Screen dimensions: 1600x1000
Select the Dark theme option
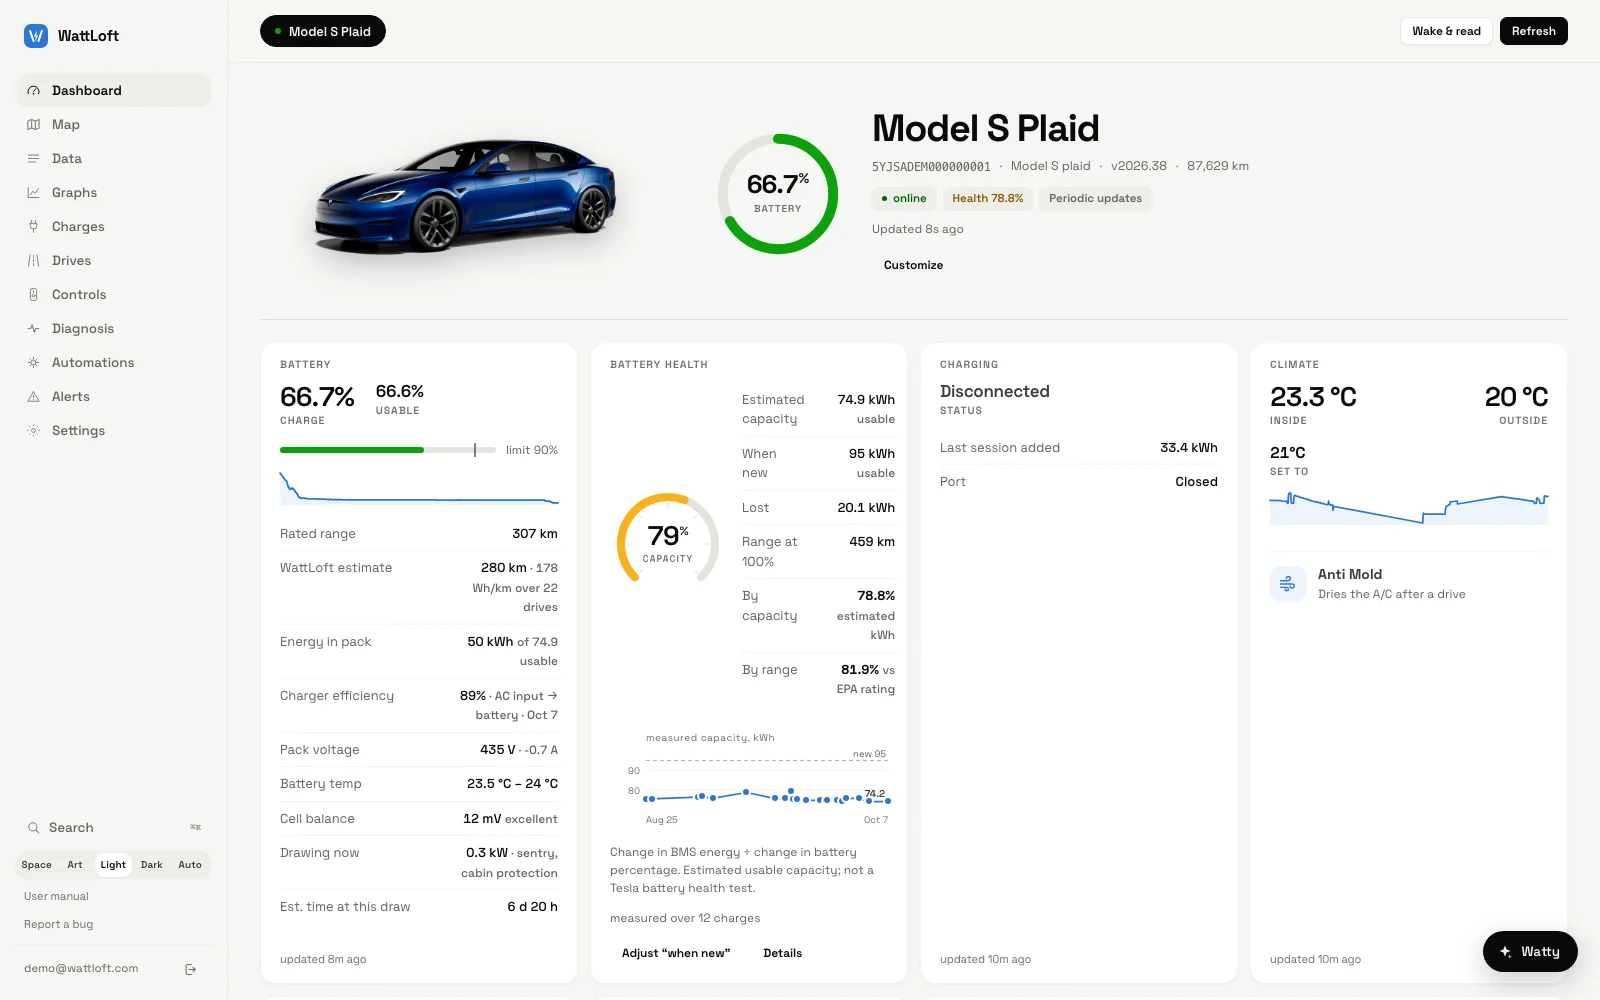pos(152,865)
